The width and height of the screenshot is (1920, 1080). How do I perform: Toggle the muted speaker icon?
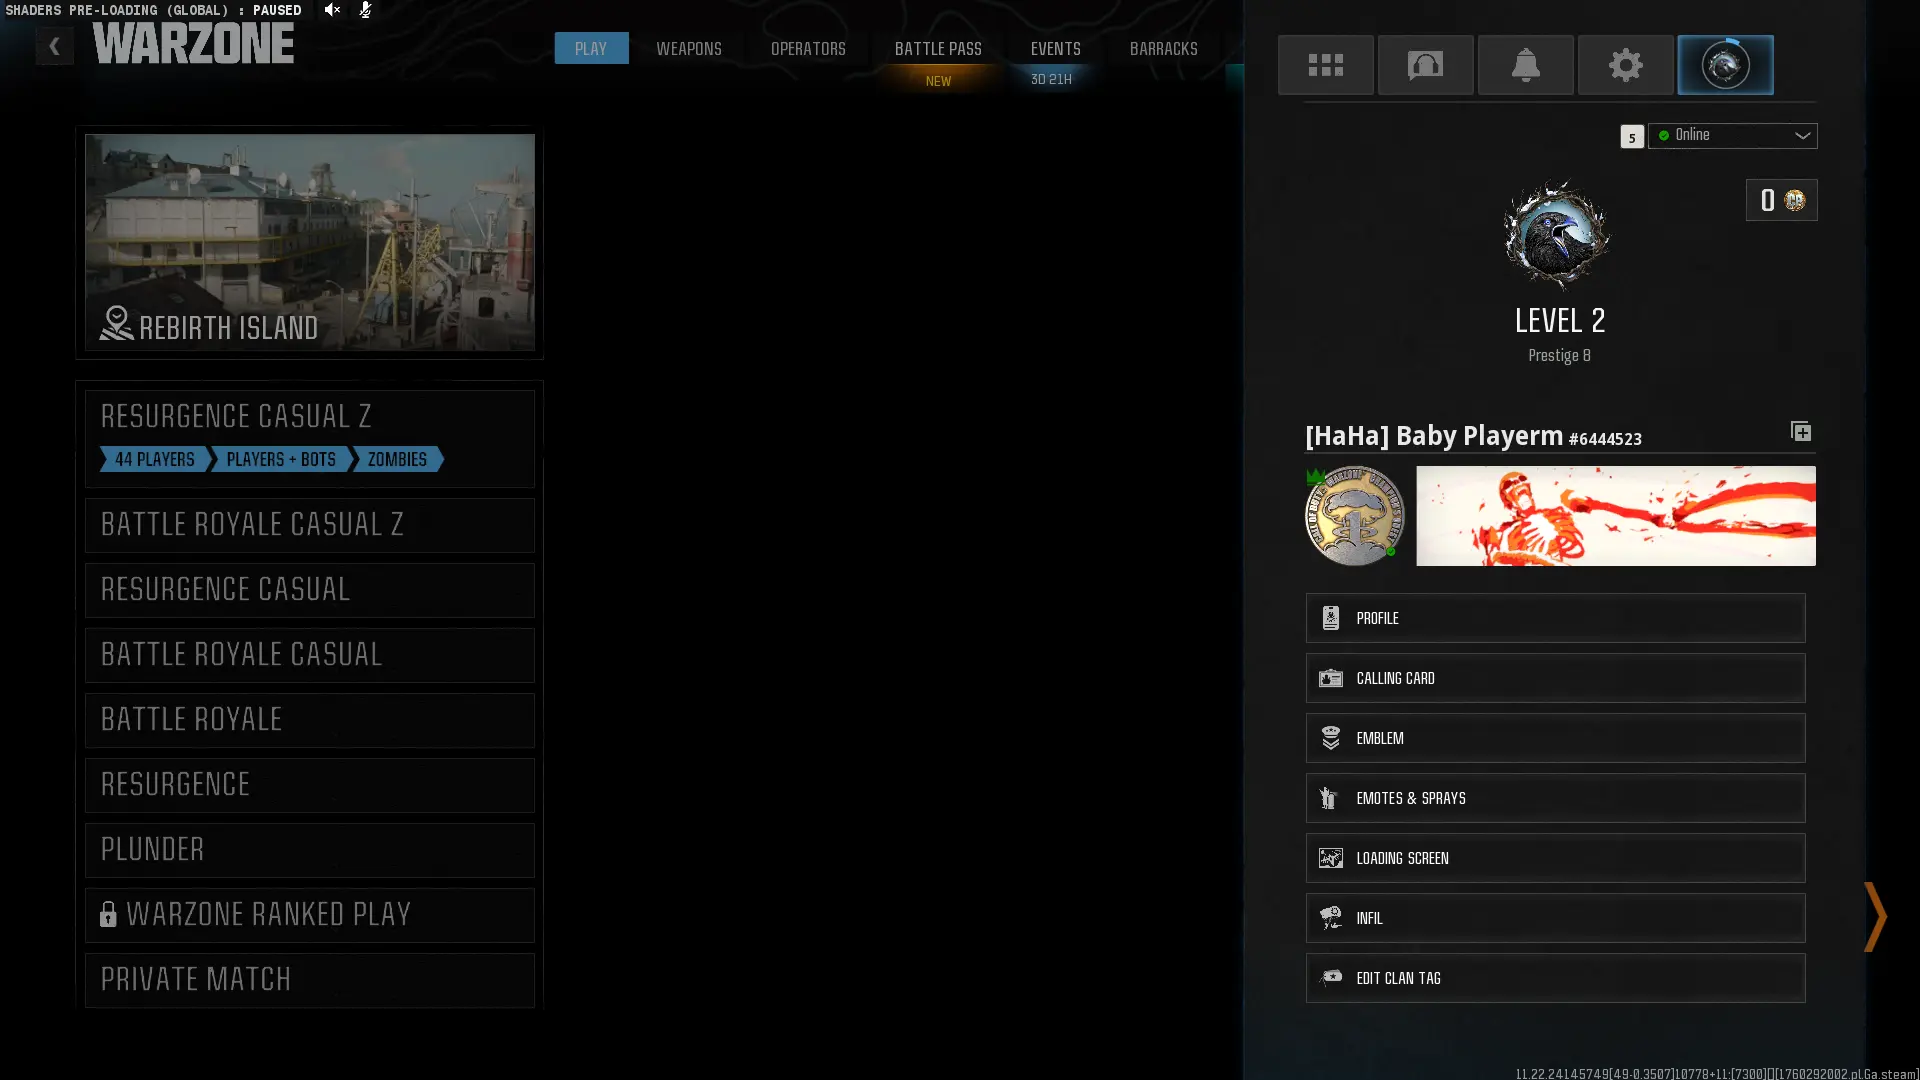click(332, 10)
